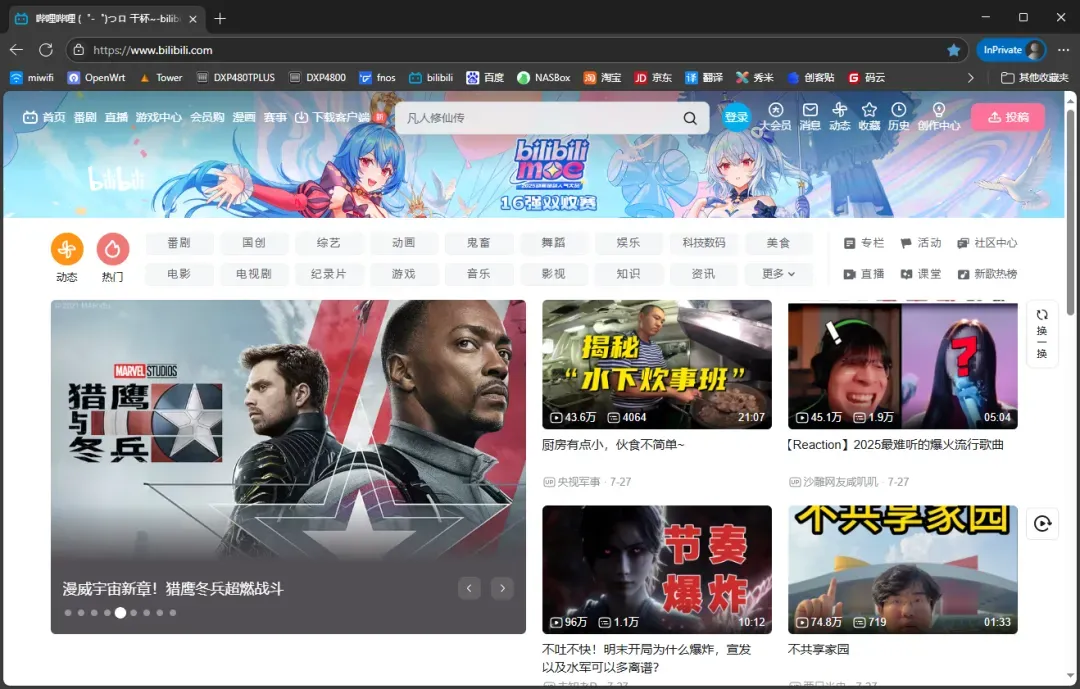Click the red 热门 flame icon
Screen dimensions: 1080x689
pyautogui.click(x=113, y=249)
